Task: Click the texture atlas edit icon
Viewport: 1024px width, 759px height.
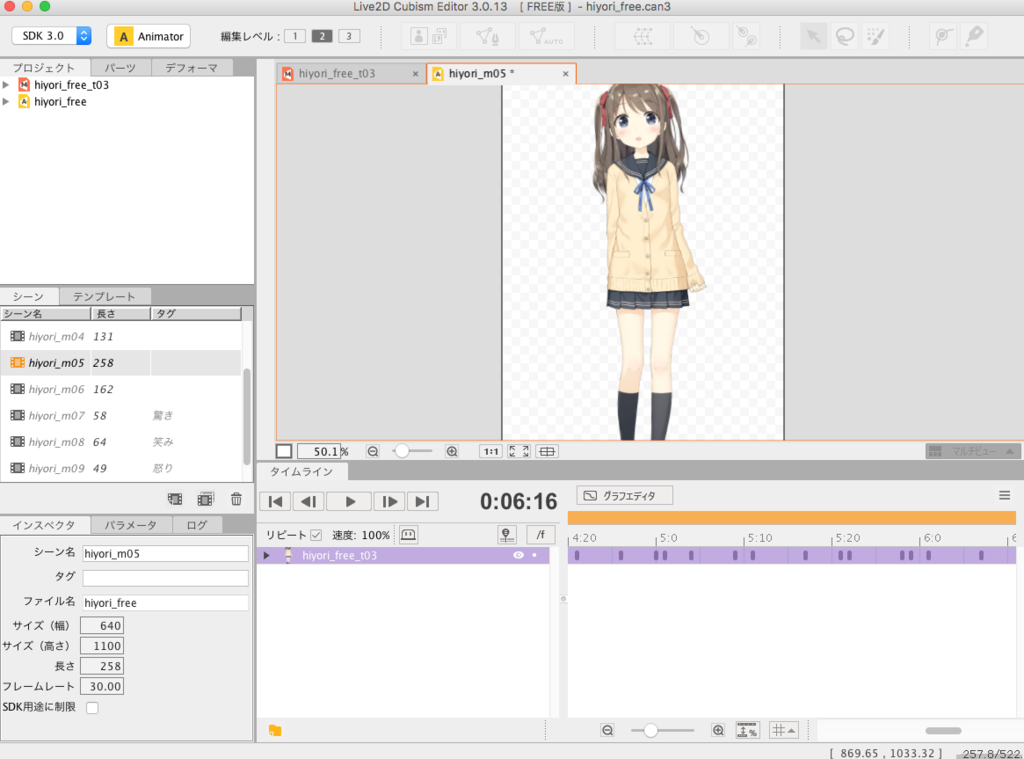Action: pos(428,36)
